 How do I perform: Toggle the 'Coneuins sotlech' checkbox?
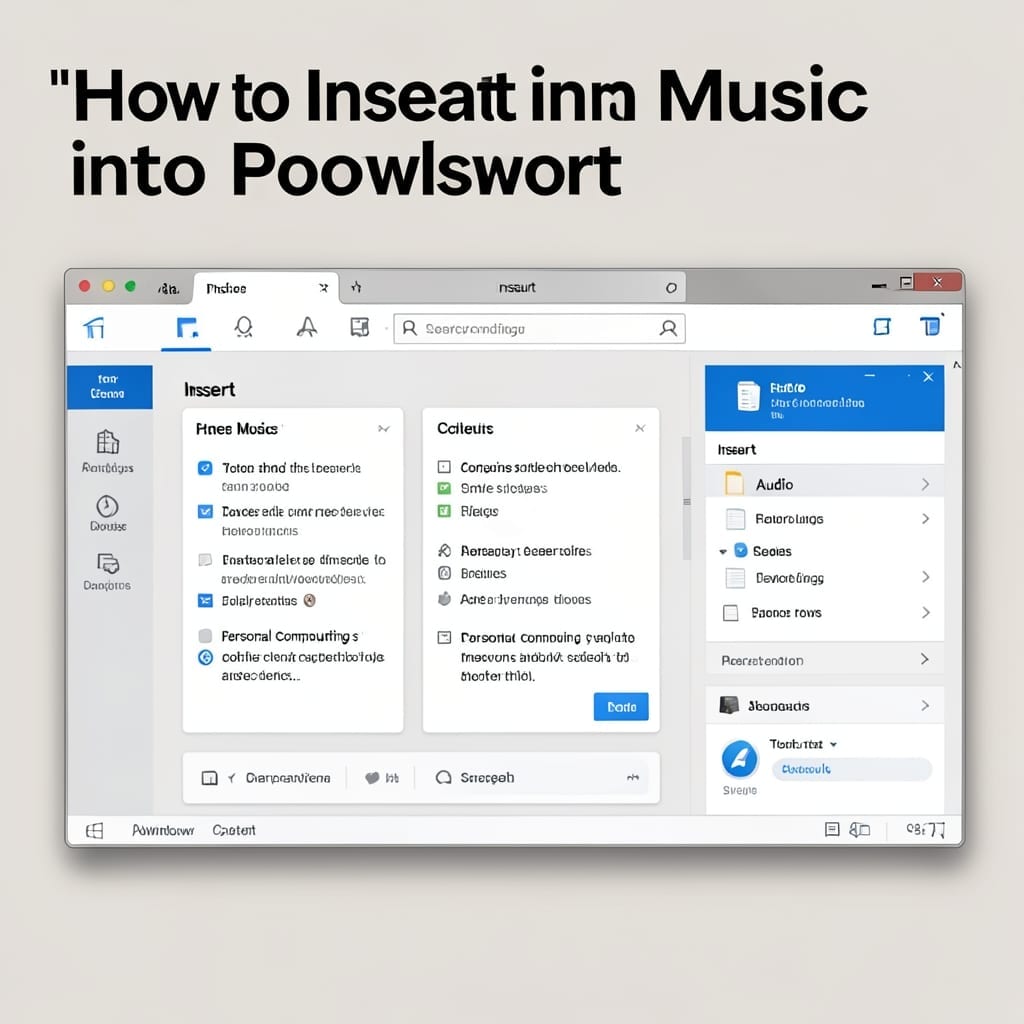444,467
